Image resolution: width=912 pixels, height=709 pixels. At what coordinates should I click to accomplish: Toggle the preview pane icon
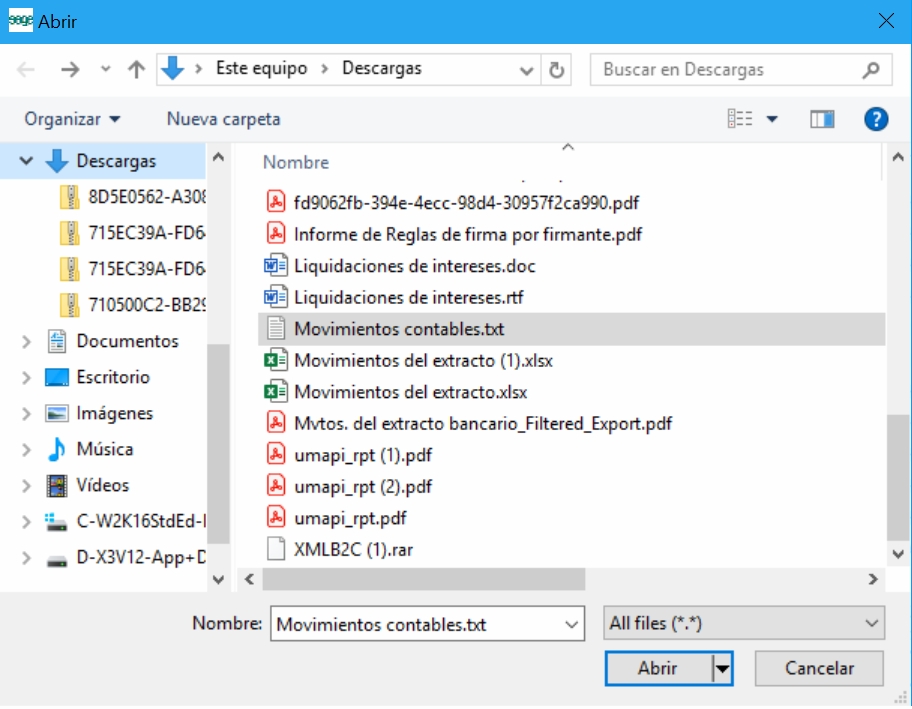pyautogui.click(x=822, y=119)
